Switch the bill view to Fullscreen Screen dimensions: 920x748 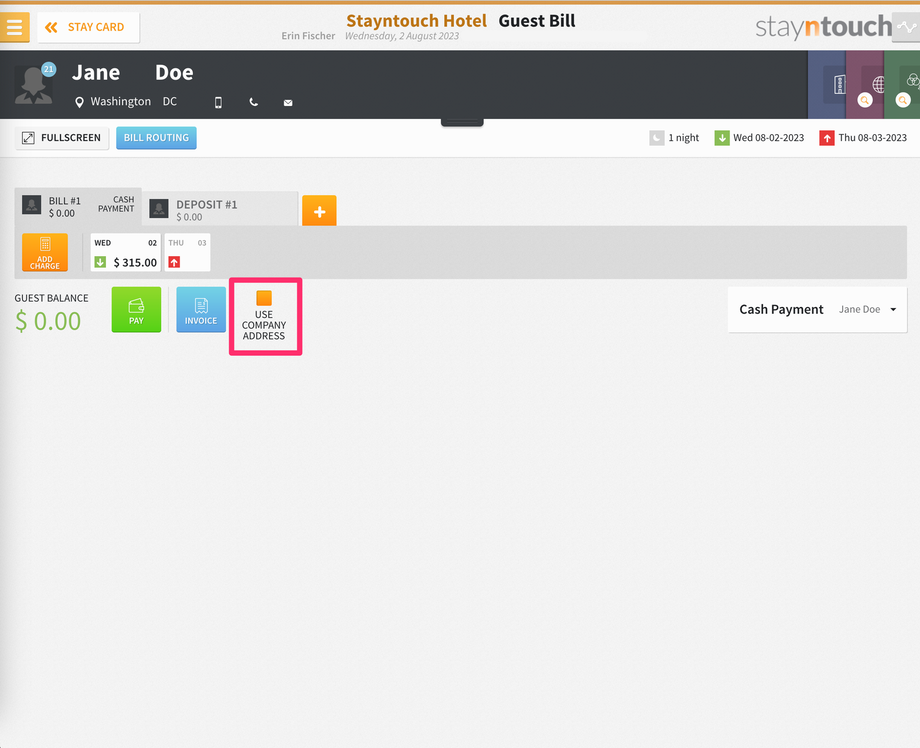tap(62, 138)
